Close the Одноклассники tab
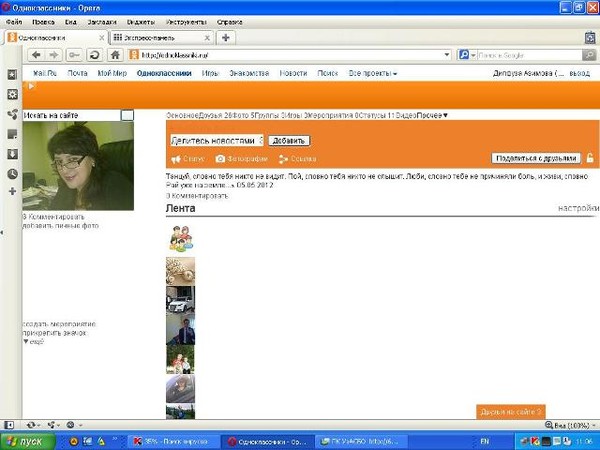600x450 pixels. (101, 38)
